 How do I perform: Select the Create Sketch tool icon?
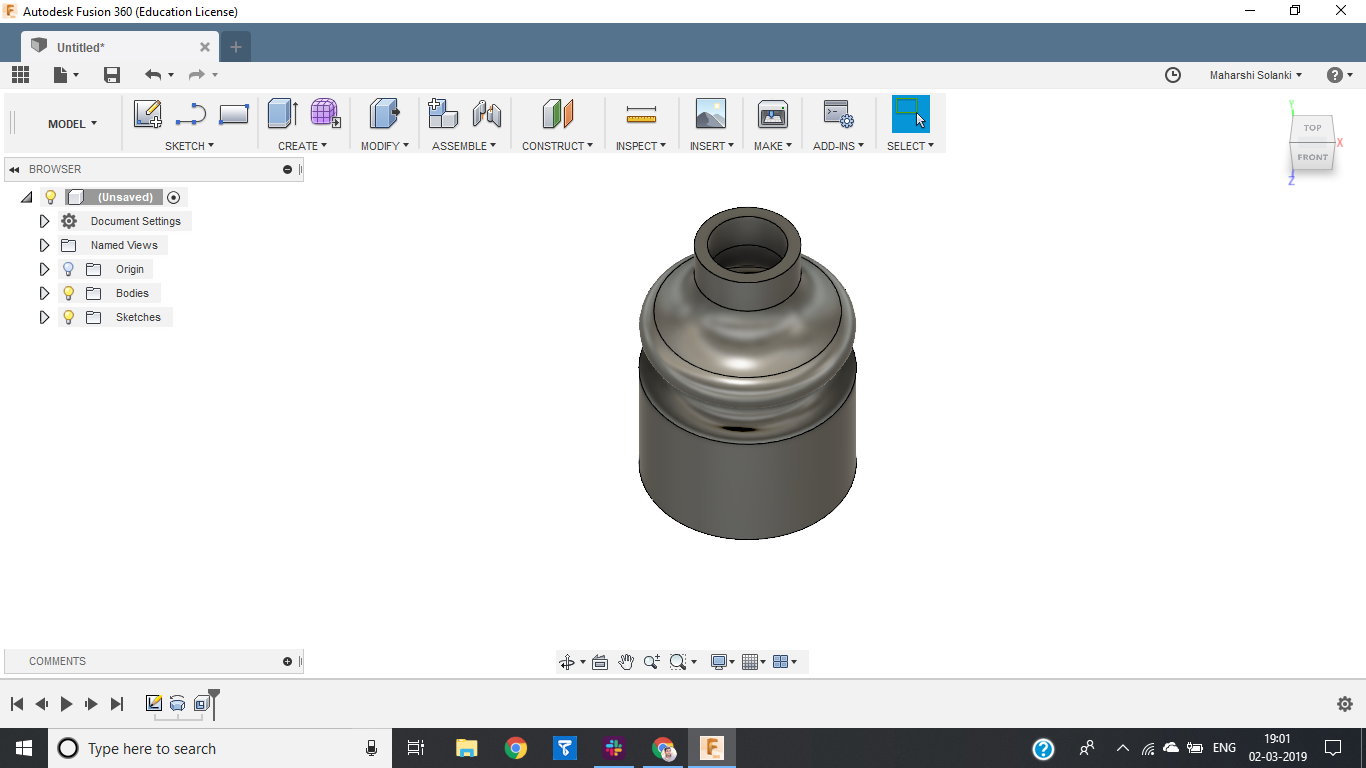click(148, 114)
